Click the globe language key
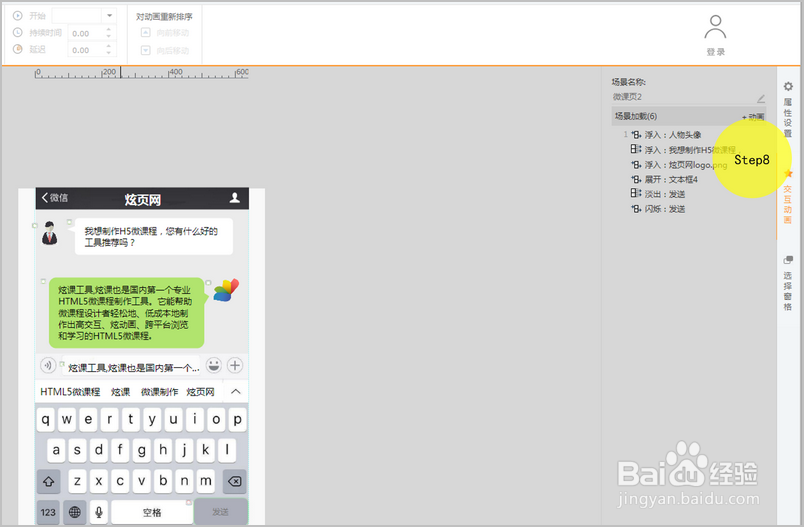The height and width of the screenshot is (527, 804). [75, 512]
